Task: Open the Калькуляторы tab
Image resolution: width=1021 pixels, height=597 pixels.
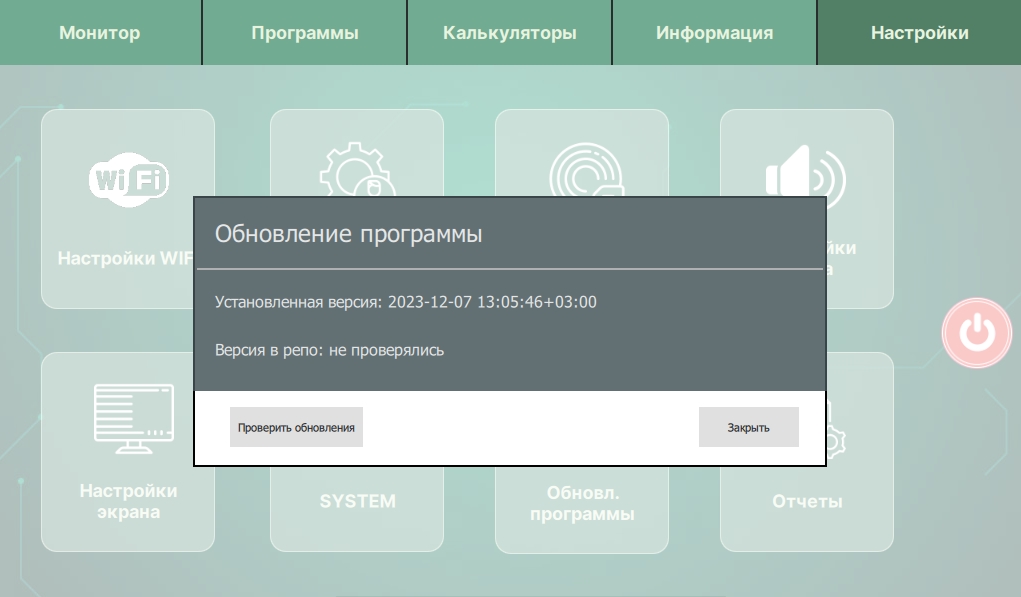Action: click(509, 33)
